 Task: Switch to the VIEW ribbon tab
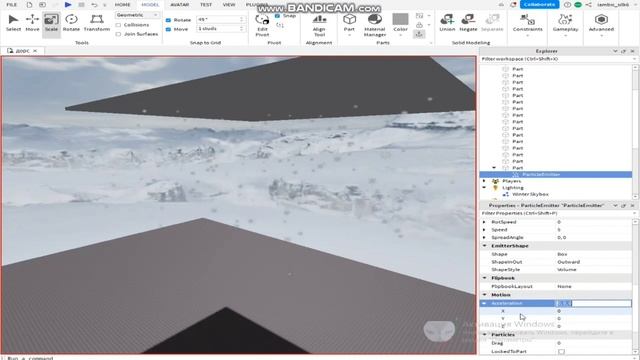tap(229, 4)
